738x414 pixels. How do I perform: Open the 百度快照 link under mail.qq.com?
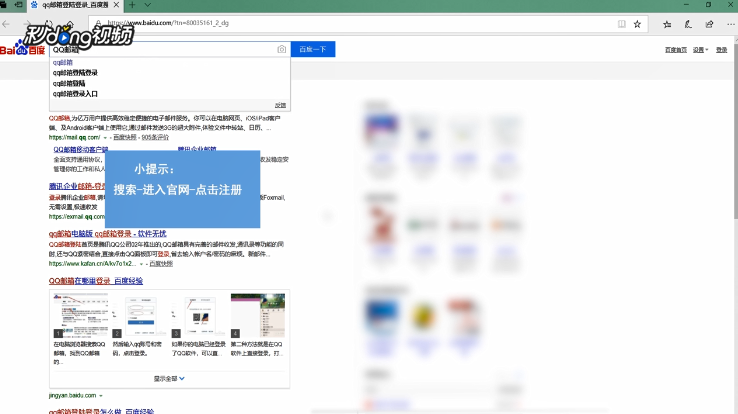tap(125, 137)
